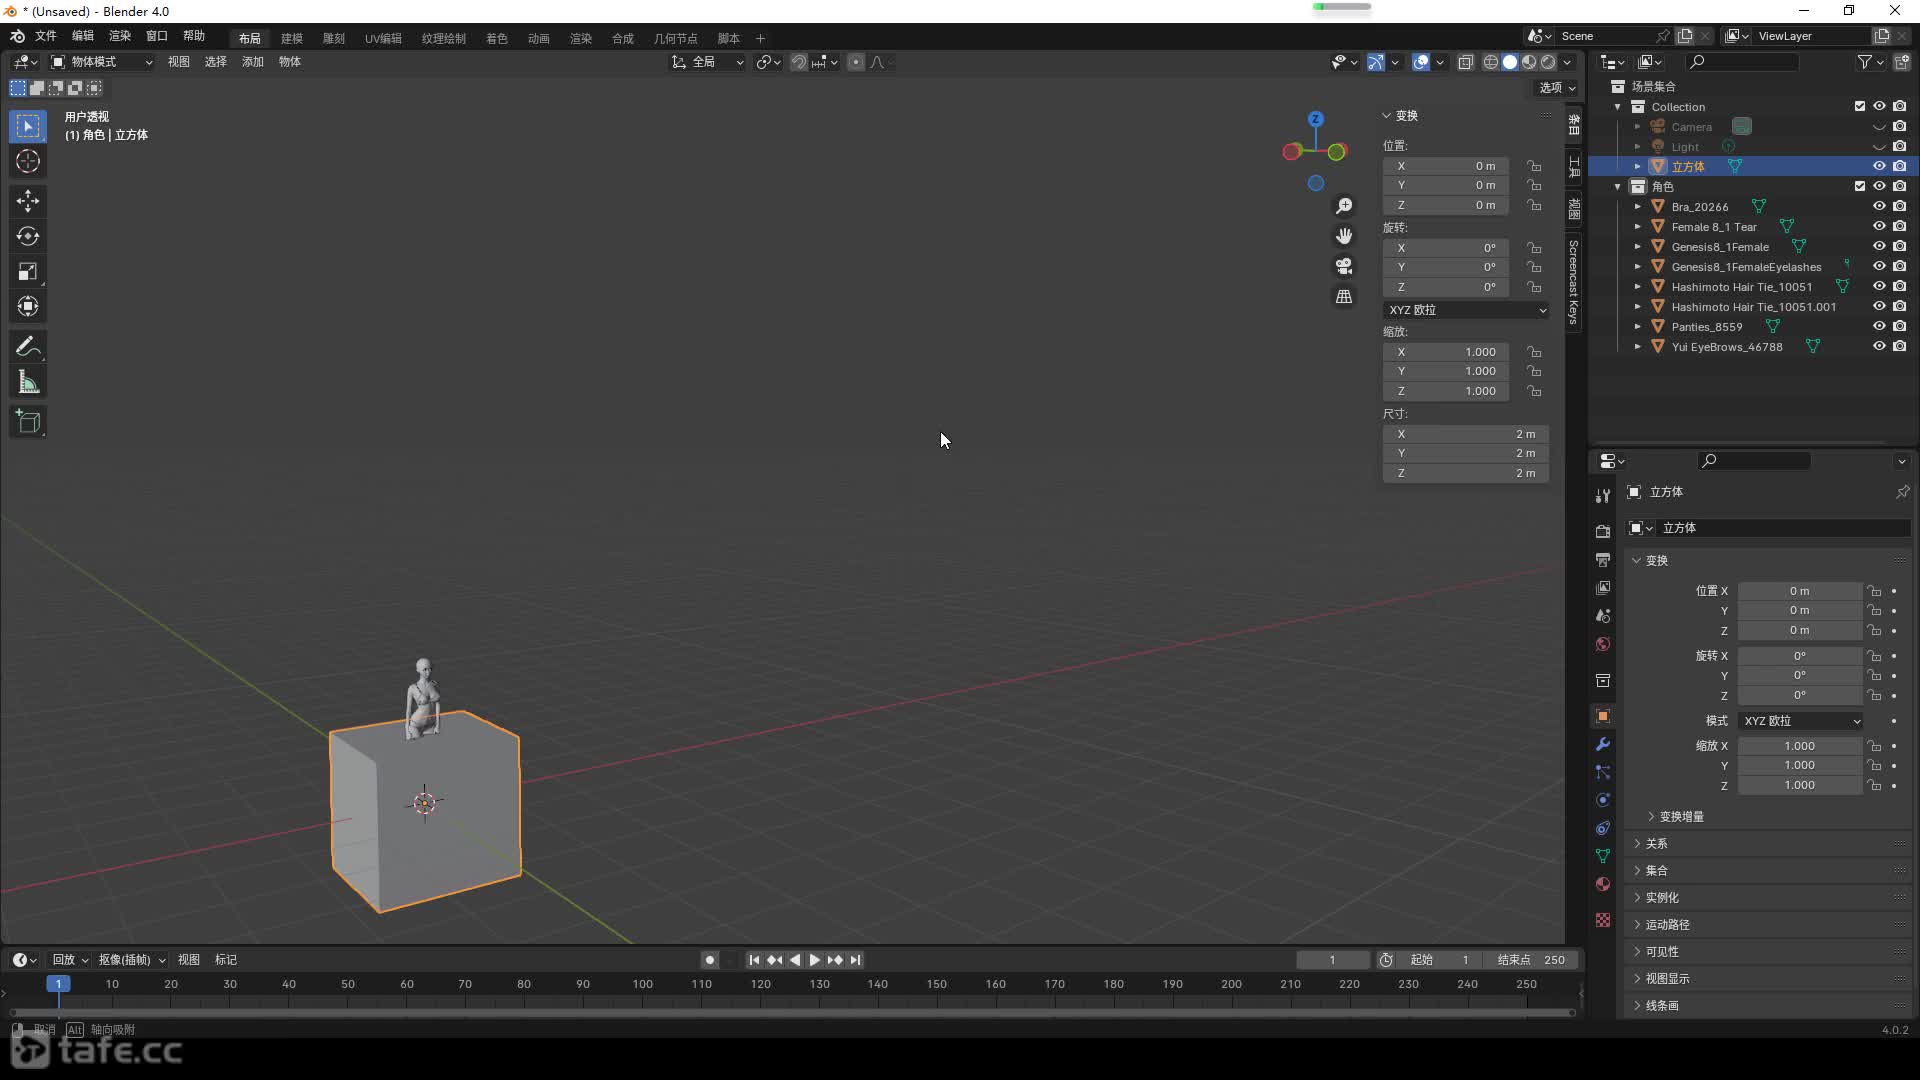This screenshot has width=1920, height=1080.
Task: Uncheck Collection exclude checkbox
Action: [1860, 106]
